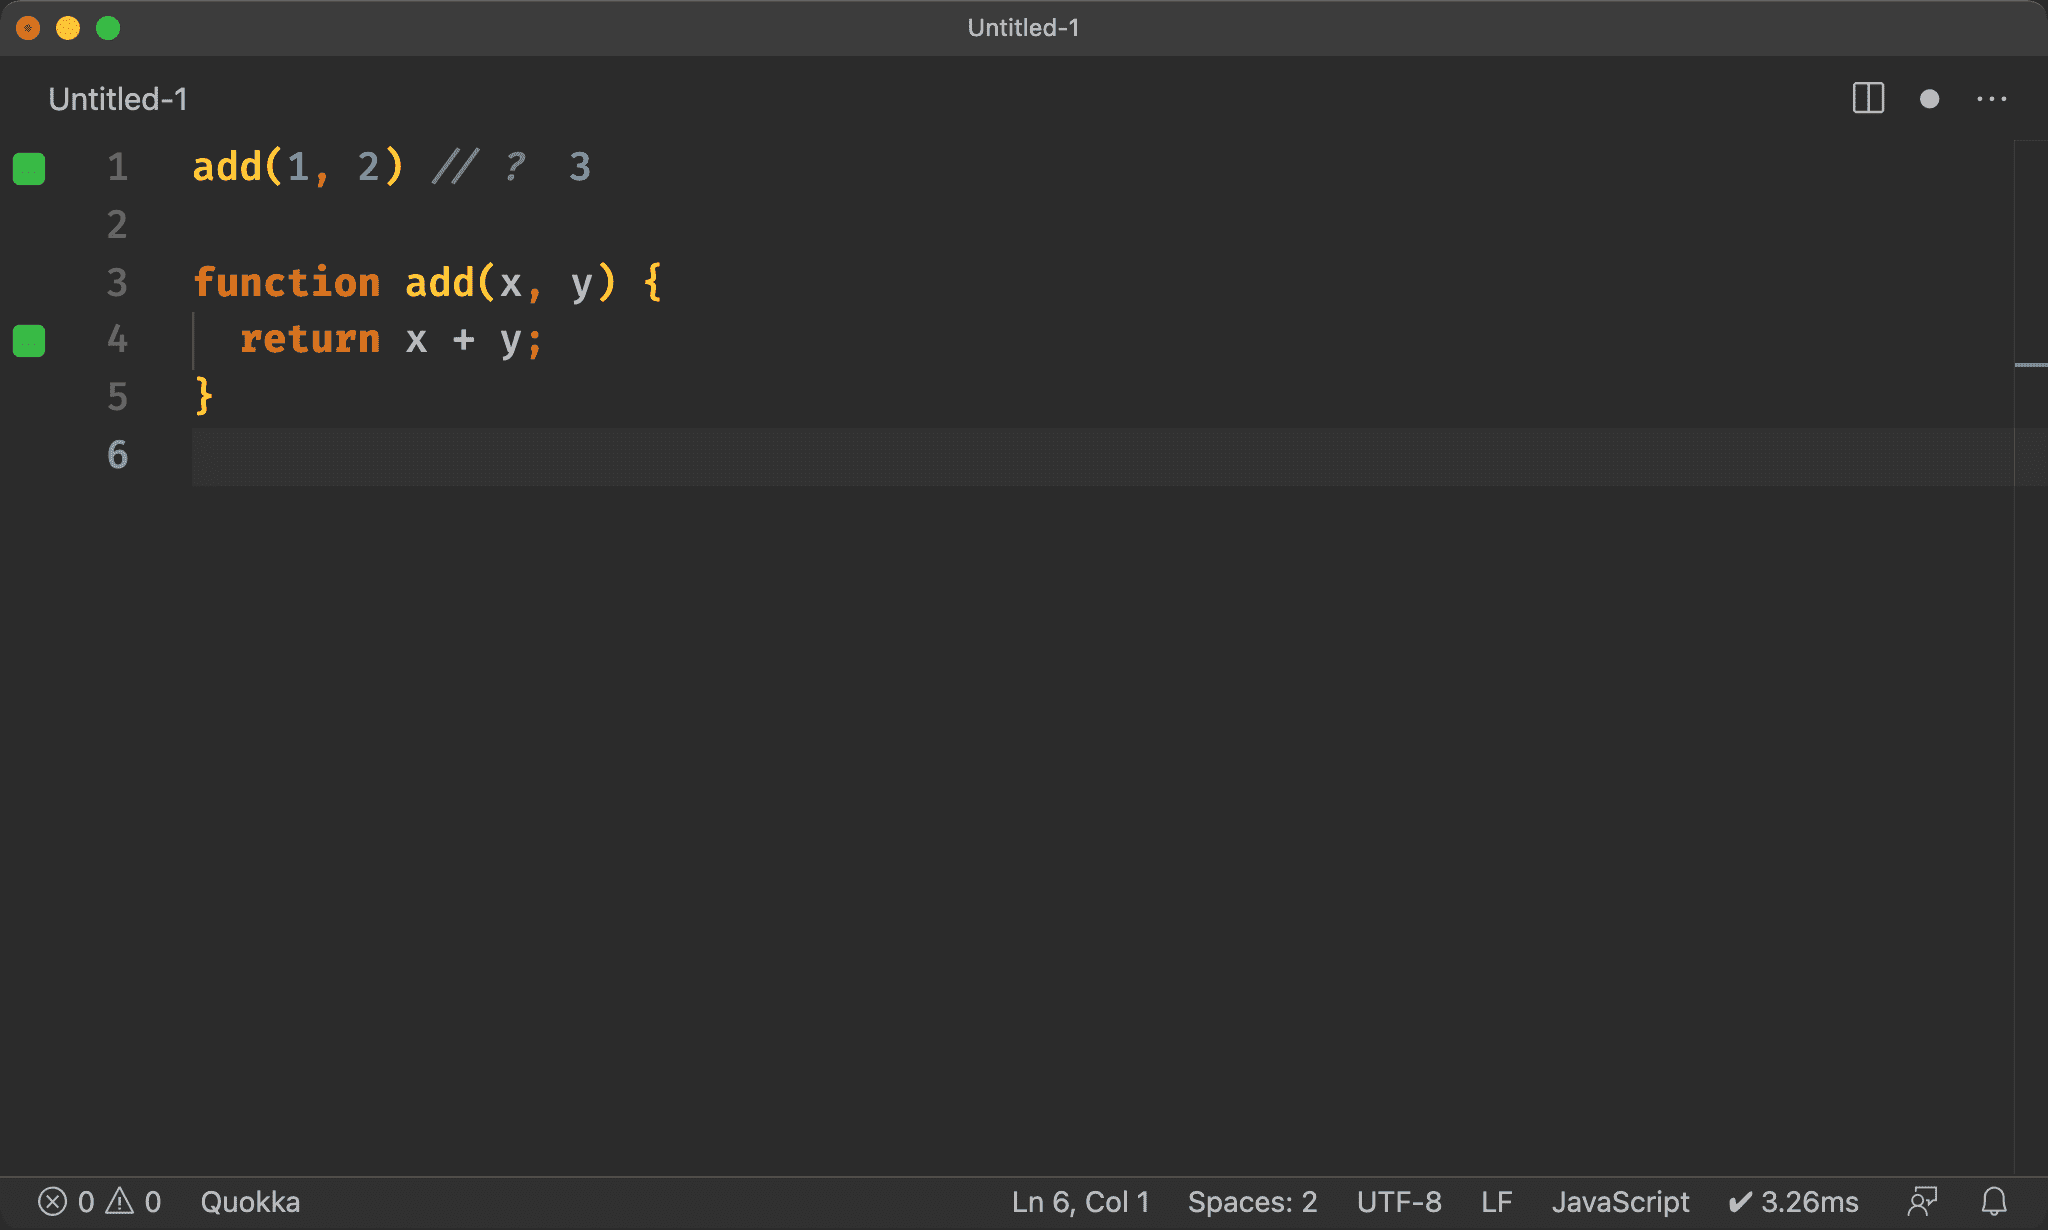Click the split editor icon
The image size is (2048, 1230).
1867,99
